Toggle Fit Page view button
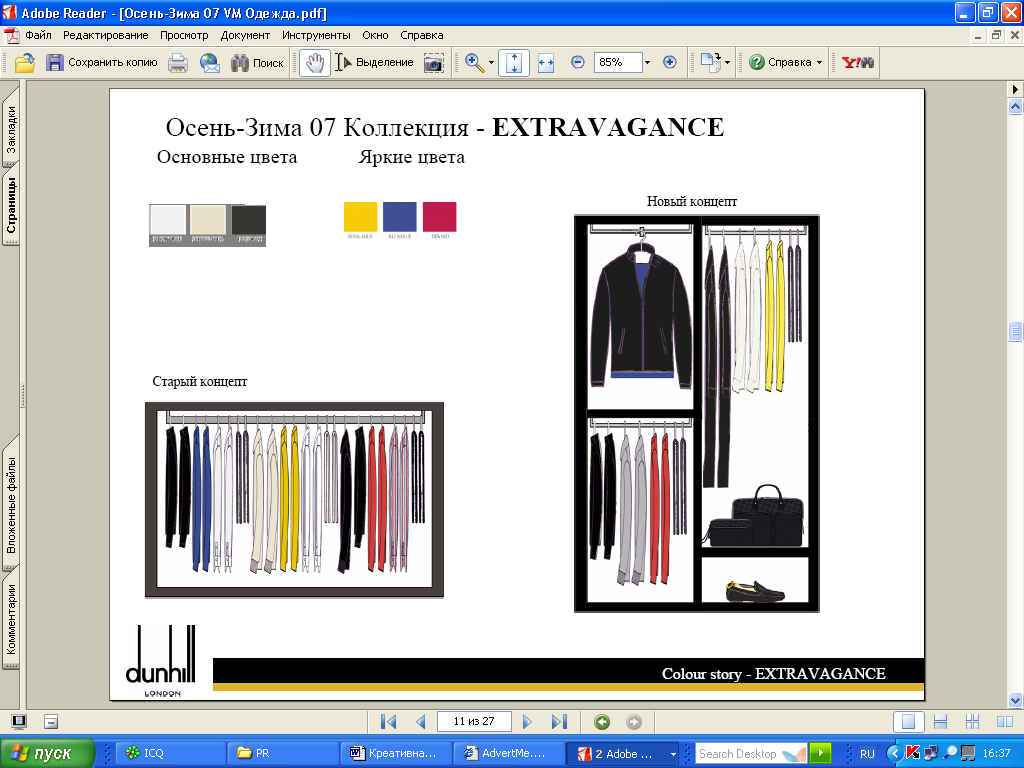 [x=514, y=63]
